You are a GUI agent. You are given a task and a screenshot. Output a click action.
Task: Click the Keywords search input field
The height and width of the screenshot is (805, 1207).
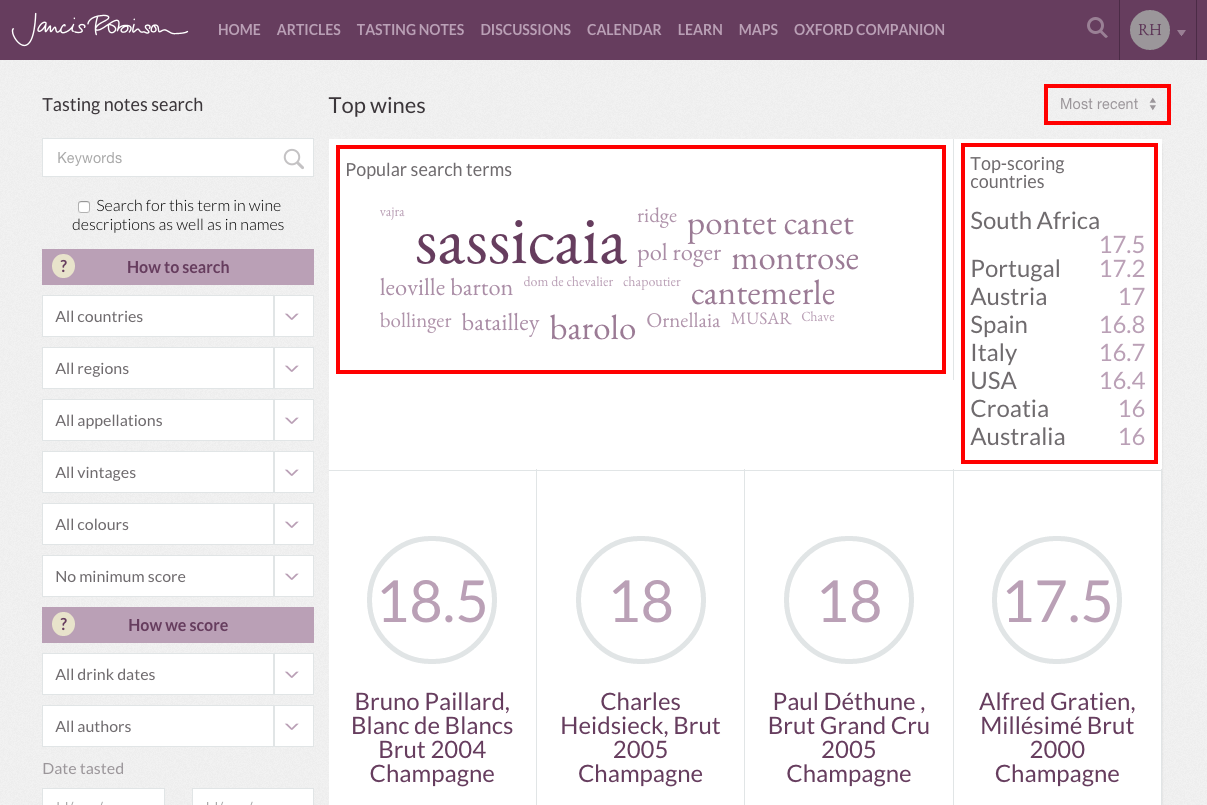(160, 158)
